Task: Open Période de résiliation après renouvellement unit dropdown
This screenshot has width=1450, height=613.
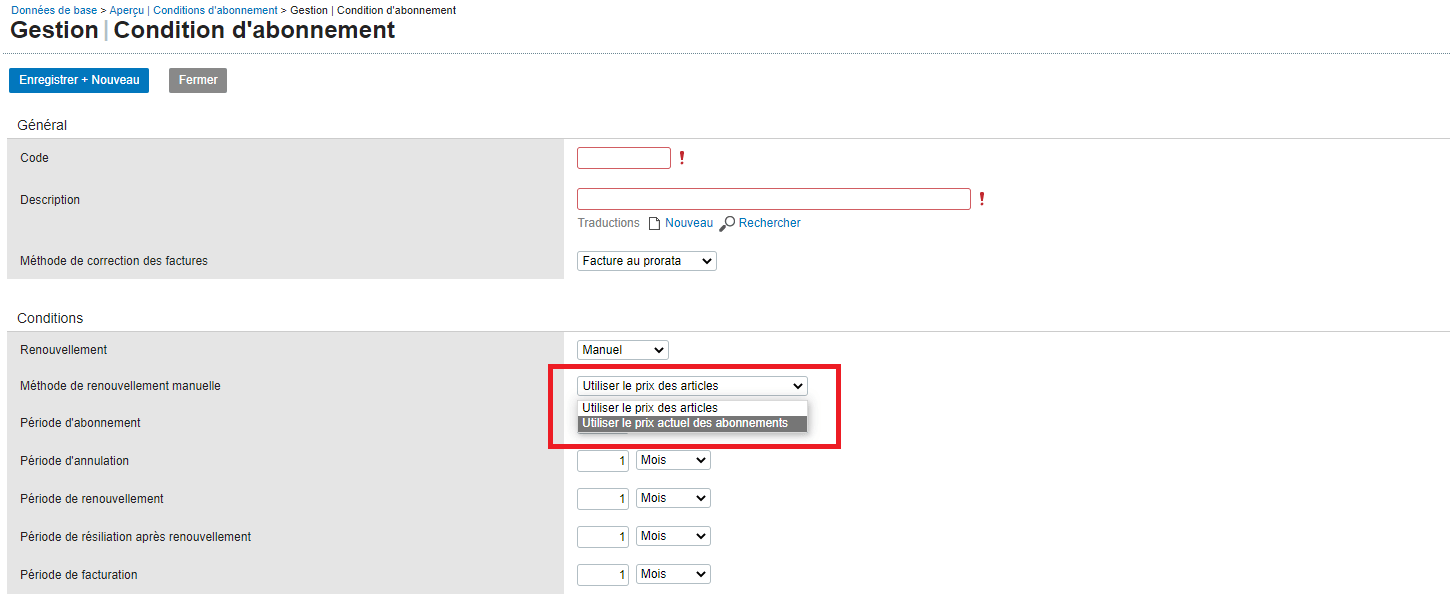Action: coord(673,536)
